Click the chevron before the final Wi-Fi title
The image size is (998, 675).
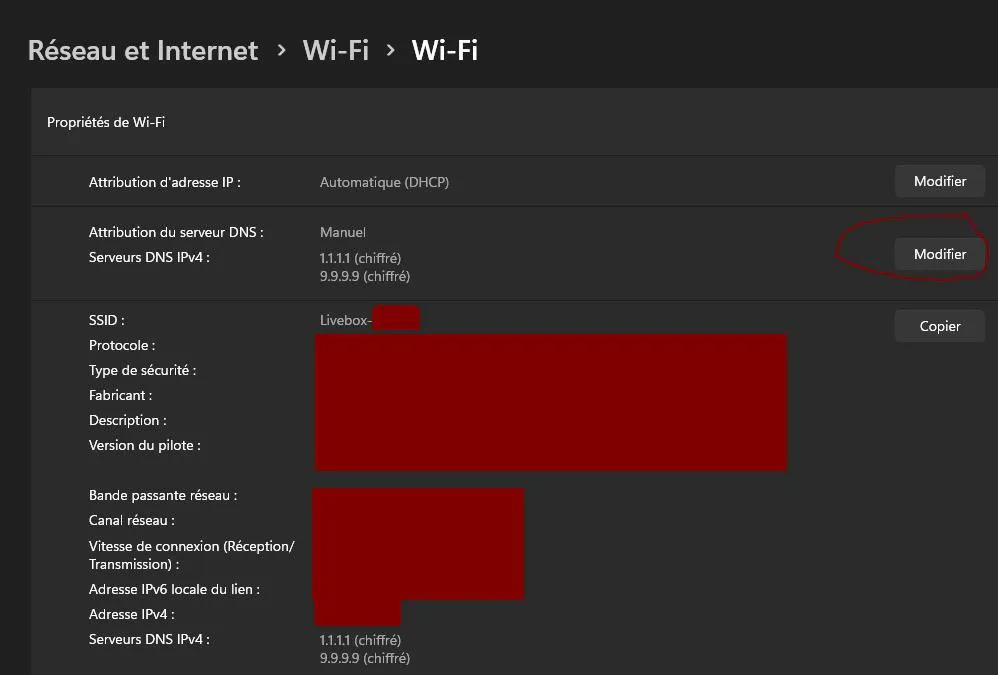coord(391,50)
